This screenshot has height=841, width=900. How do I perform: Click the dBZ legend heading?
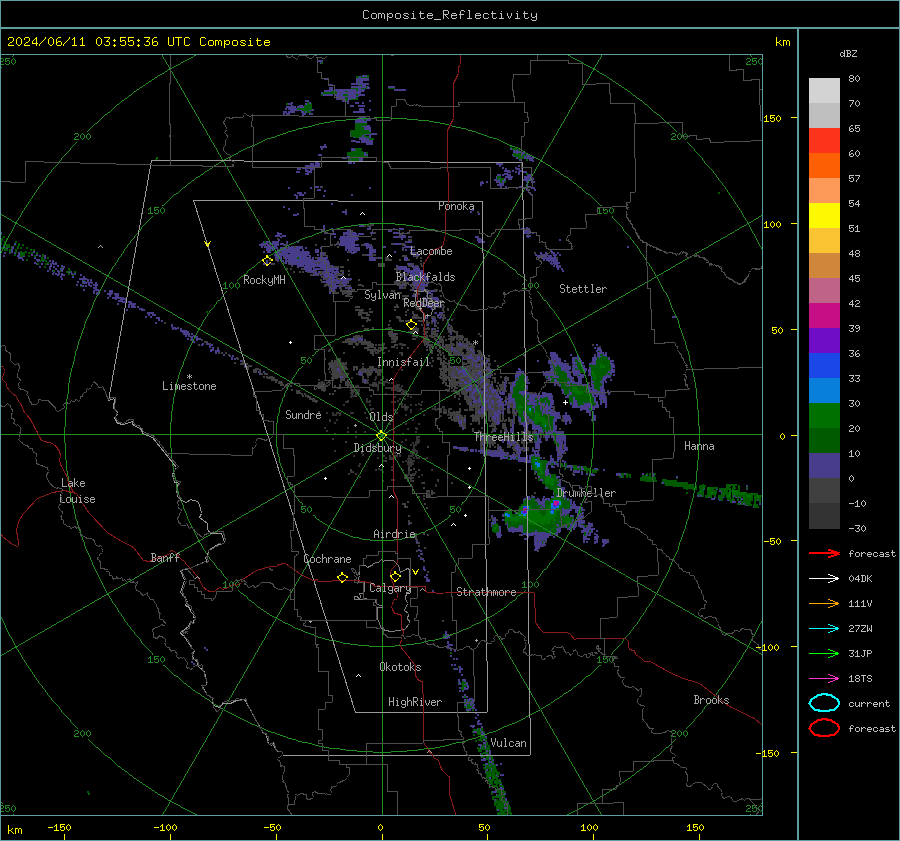coord(848,53)
